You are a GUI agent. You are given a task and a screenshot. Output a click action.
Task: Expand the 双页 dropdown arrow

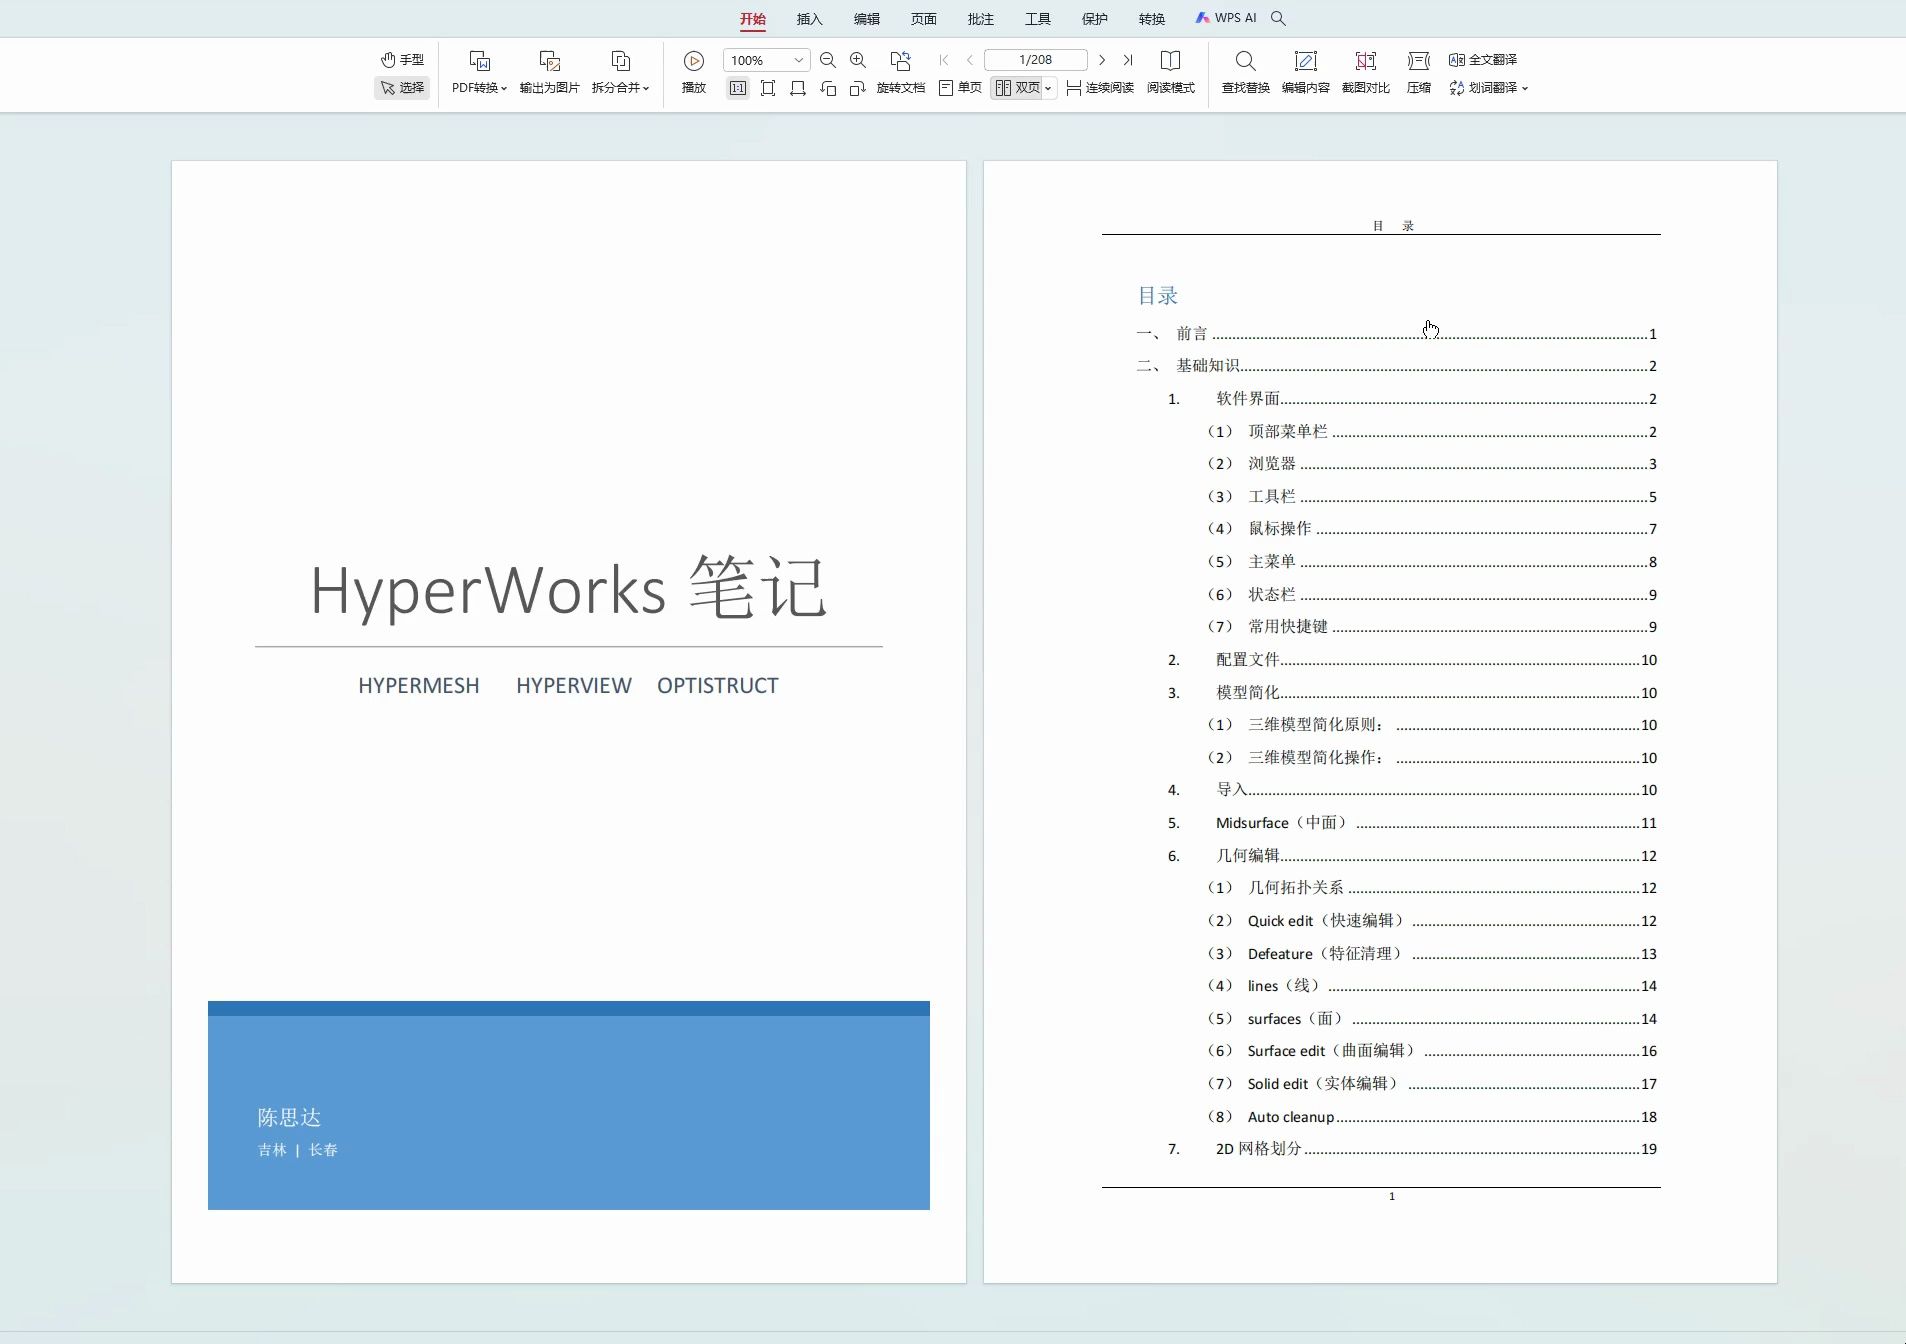coord(1048,88)
